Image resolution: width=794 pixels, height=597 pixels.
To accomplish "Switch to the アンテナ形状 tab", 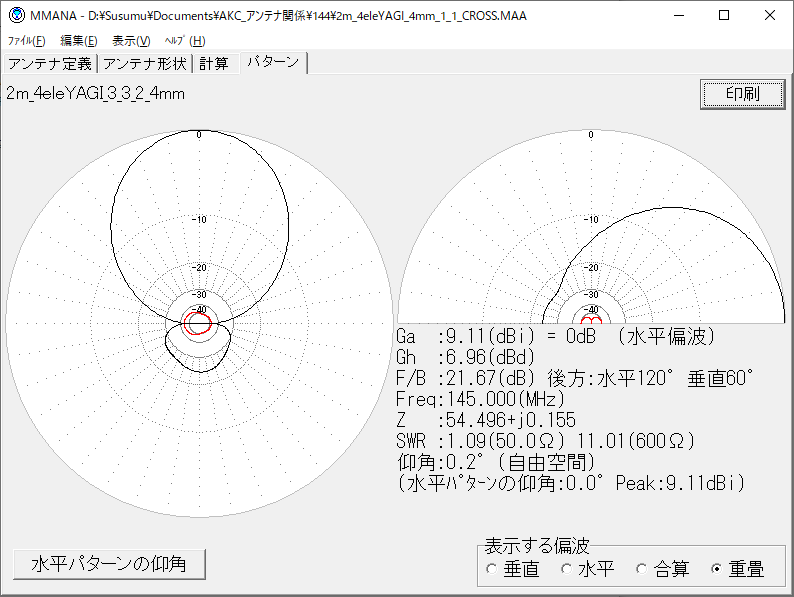I will point(145,64).
